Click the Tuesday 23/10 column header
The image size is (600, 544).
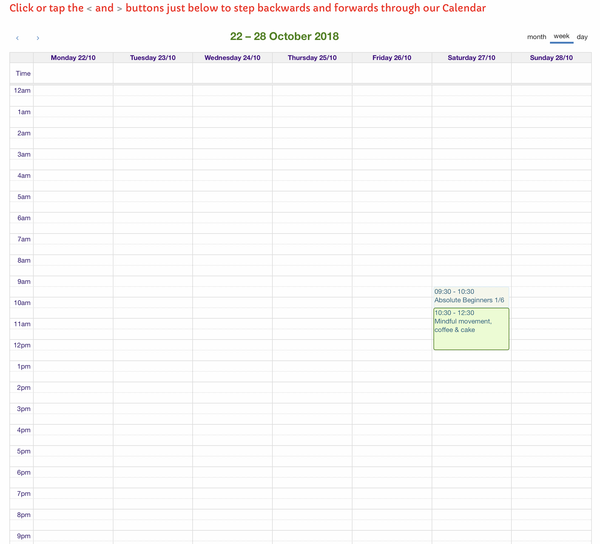[x=153, y=58]
